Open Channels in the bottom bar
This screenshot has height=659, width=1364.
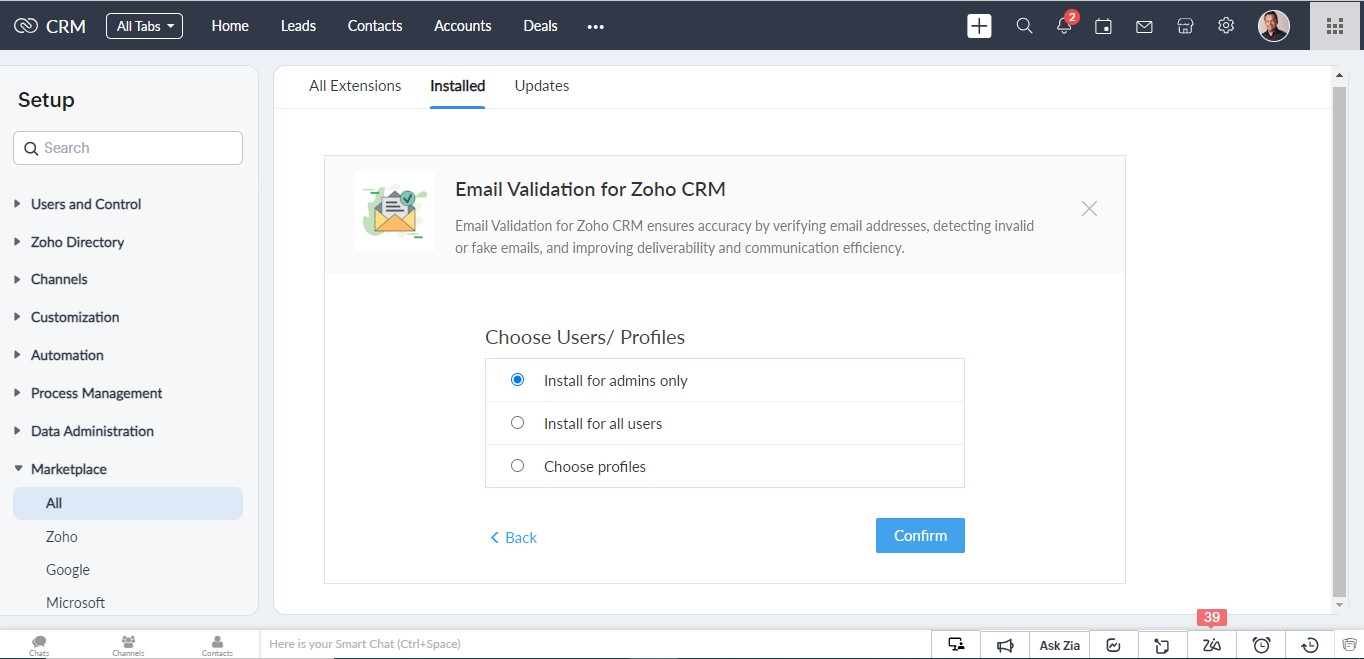pos(128,645)
